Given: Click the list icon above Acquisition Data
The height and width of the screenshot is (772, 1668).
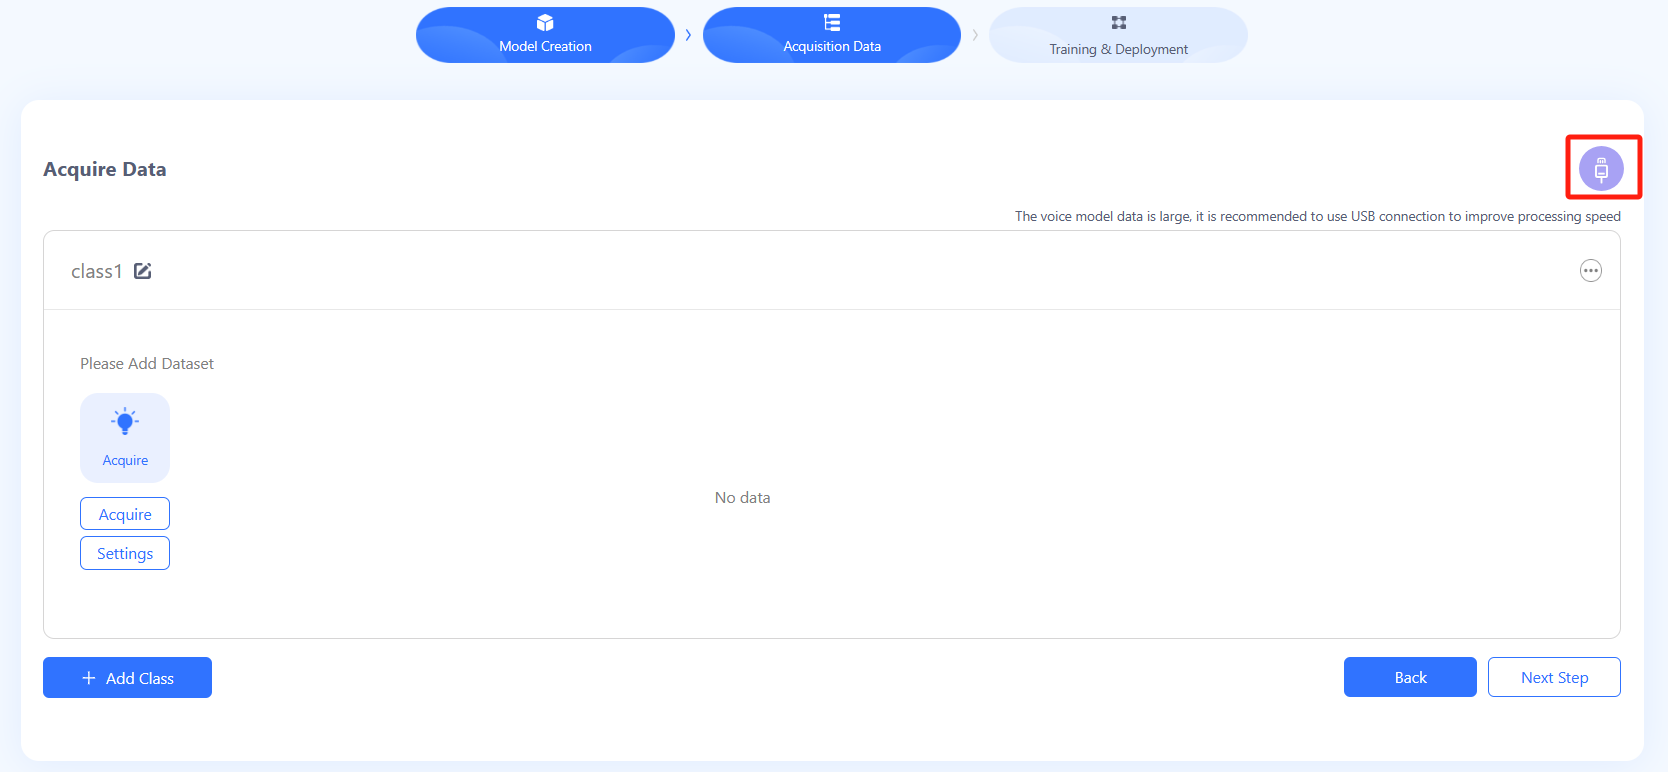Looking at the screenshot, I should click(x=832, y=23).
